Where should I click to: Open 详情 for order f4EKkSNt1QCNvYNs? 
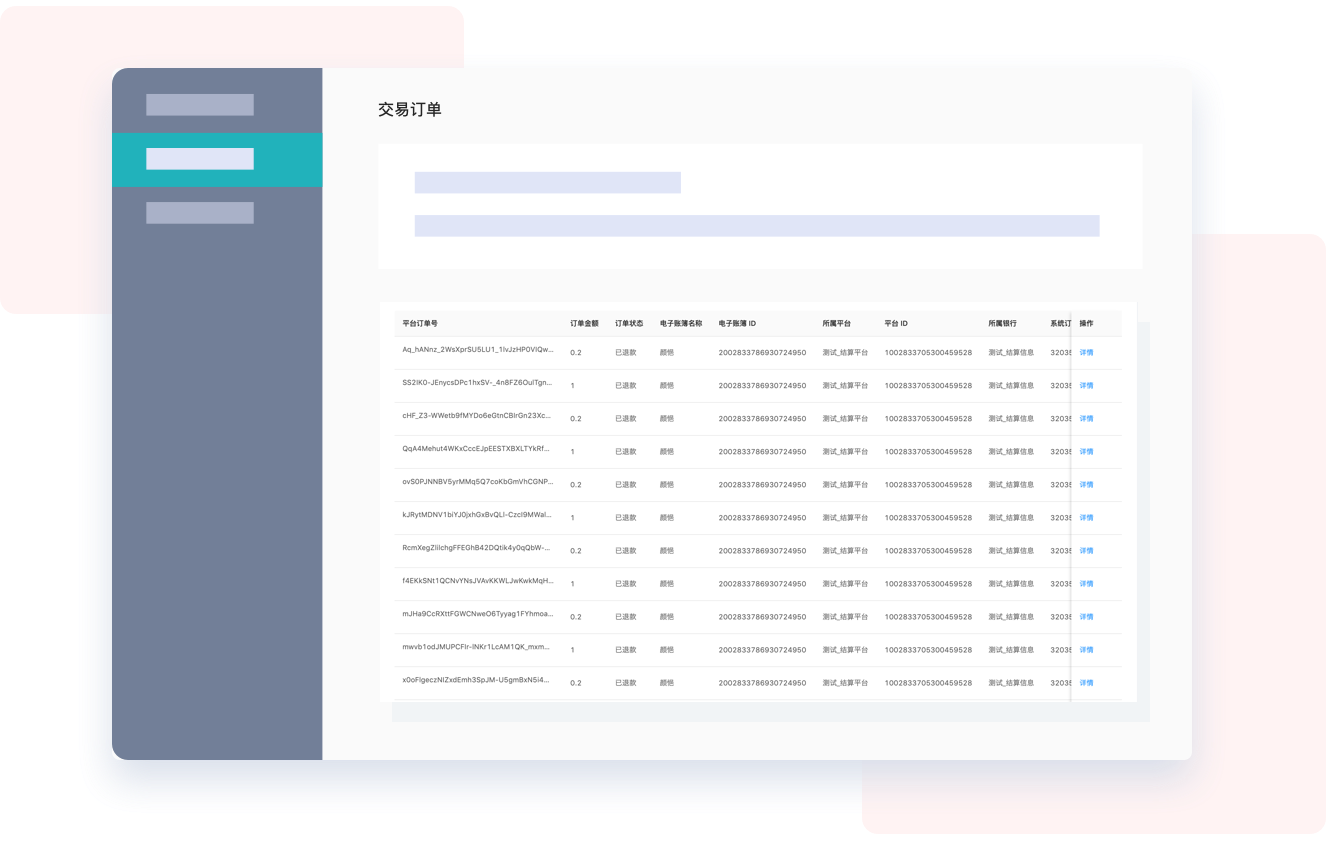(x=1086, y=583)
